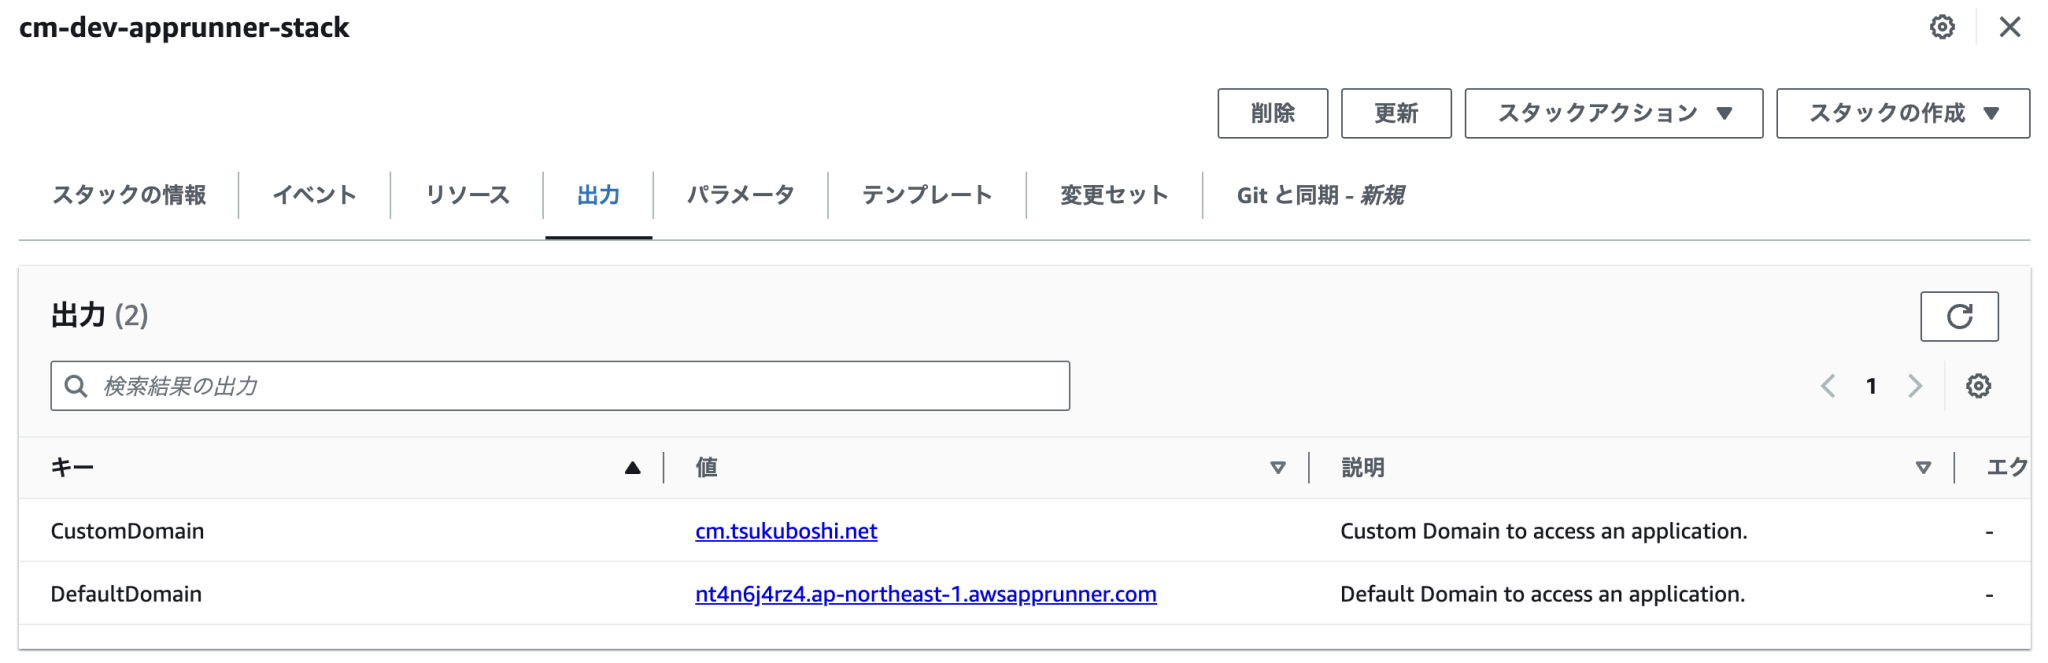The image size is (2048, 663).
Task: Click the 削除 button to delete stack
Action: [x=1272, y=113]
